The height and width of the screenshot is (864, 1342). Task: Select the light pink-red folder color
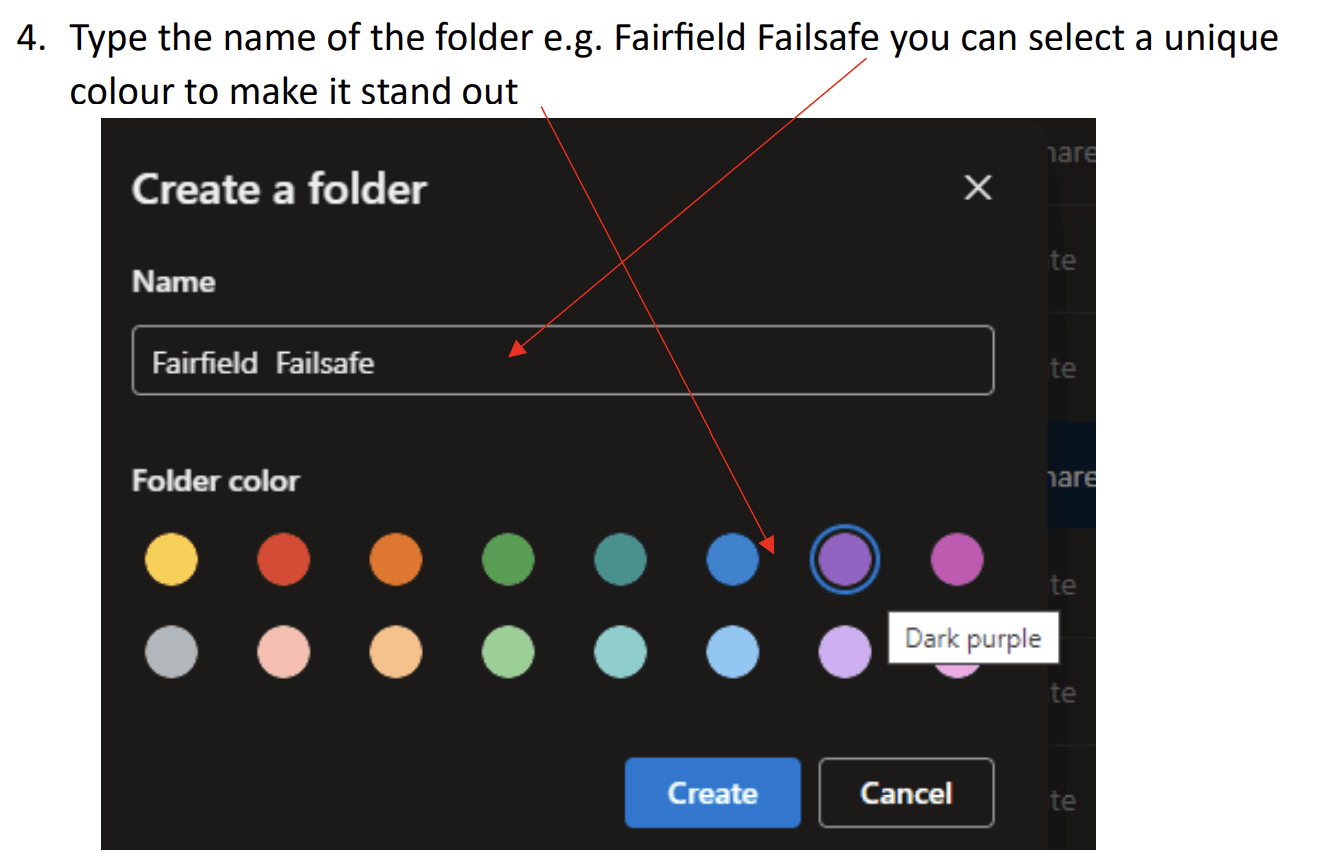(284, 652)
